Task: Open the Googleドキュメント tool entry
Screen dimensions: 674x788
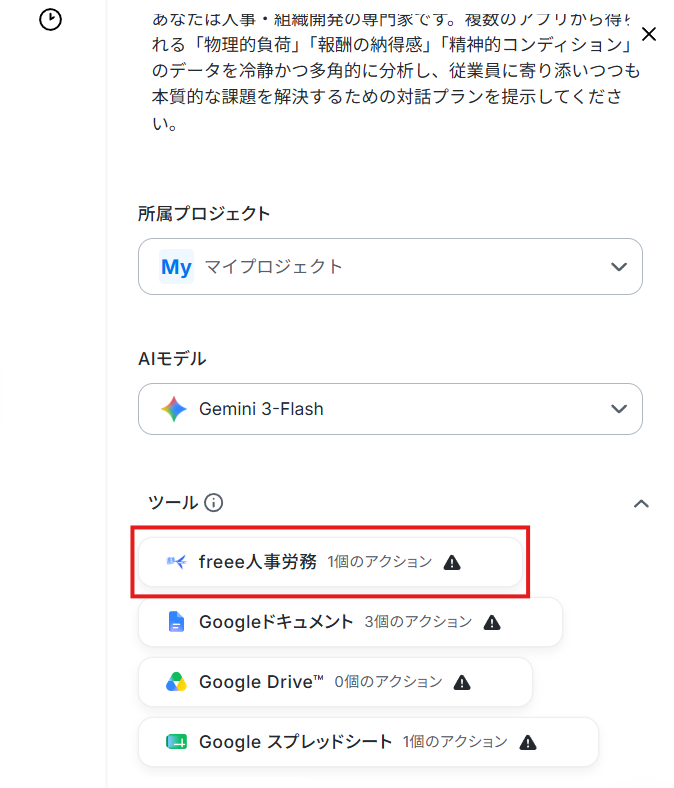Action: click(x=350, y=622)
